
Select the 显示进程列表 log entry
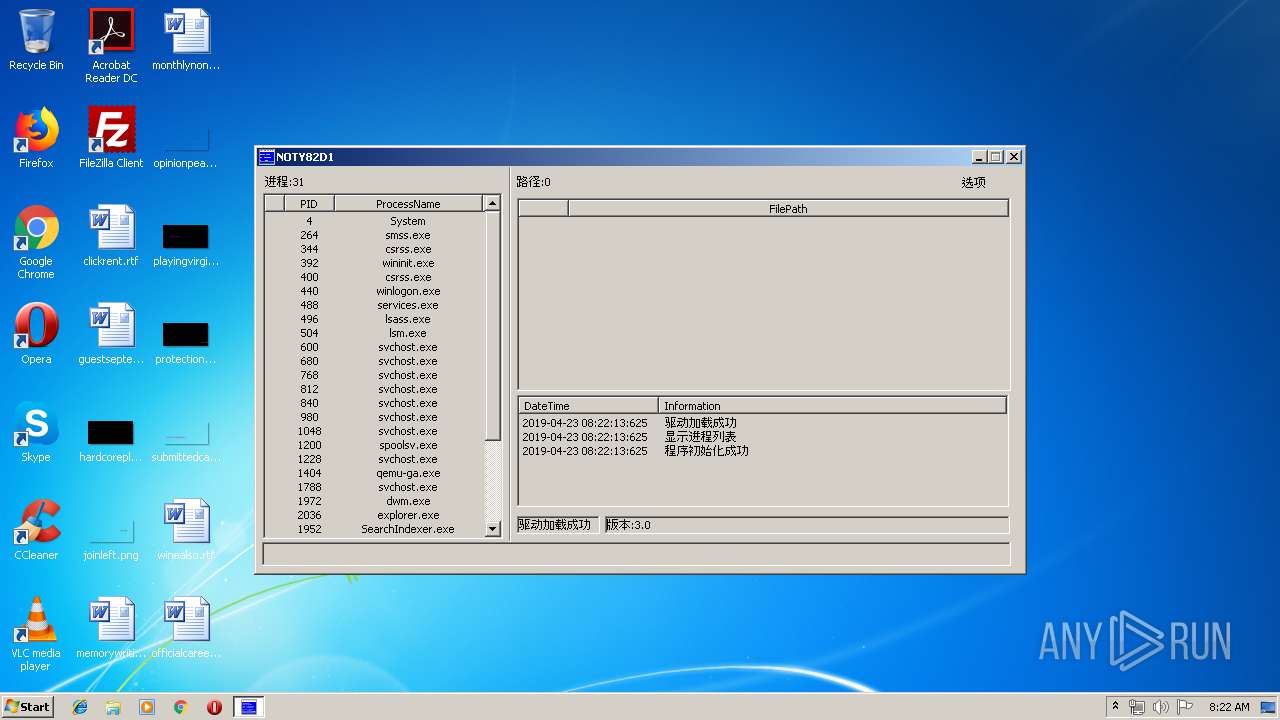[x=762, y=437]
